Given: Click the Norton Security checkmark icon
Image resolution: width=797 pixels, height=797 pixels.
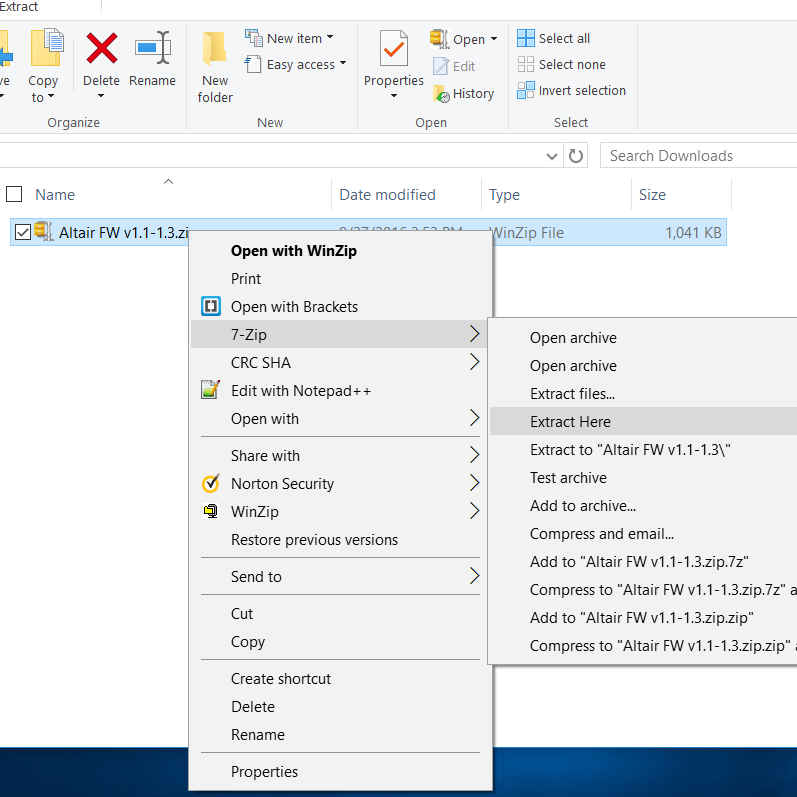Looking at the screenshot, I should click(210, 483).
